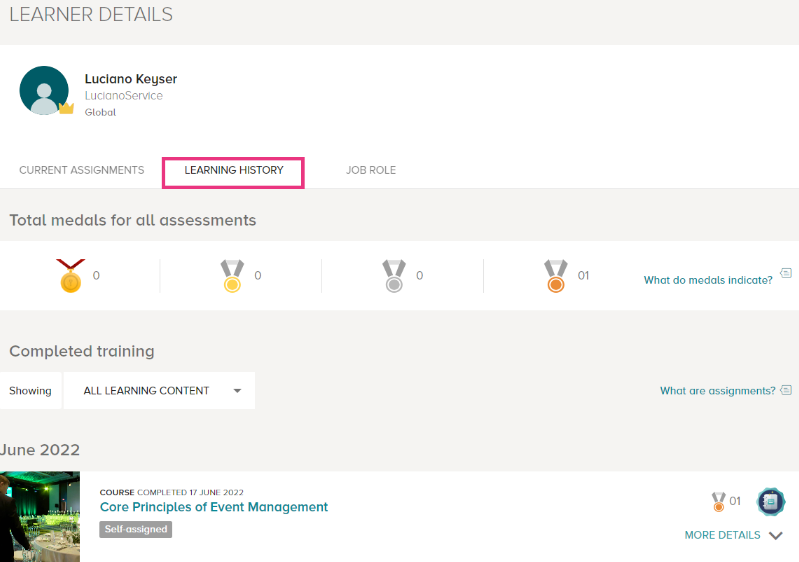The height and width of the screenshot is (562, 799).
Task: Open the What are assignments link
Action: tap(717, 391)
